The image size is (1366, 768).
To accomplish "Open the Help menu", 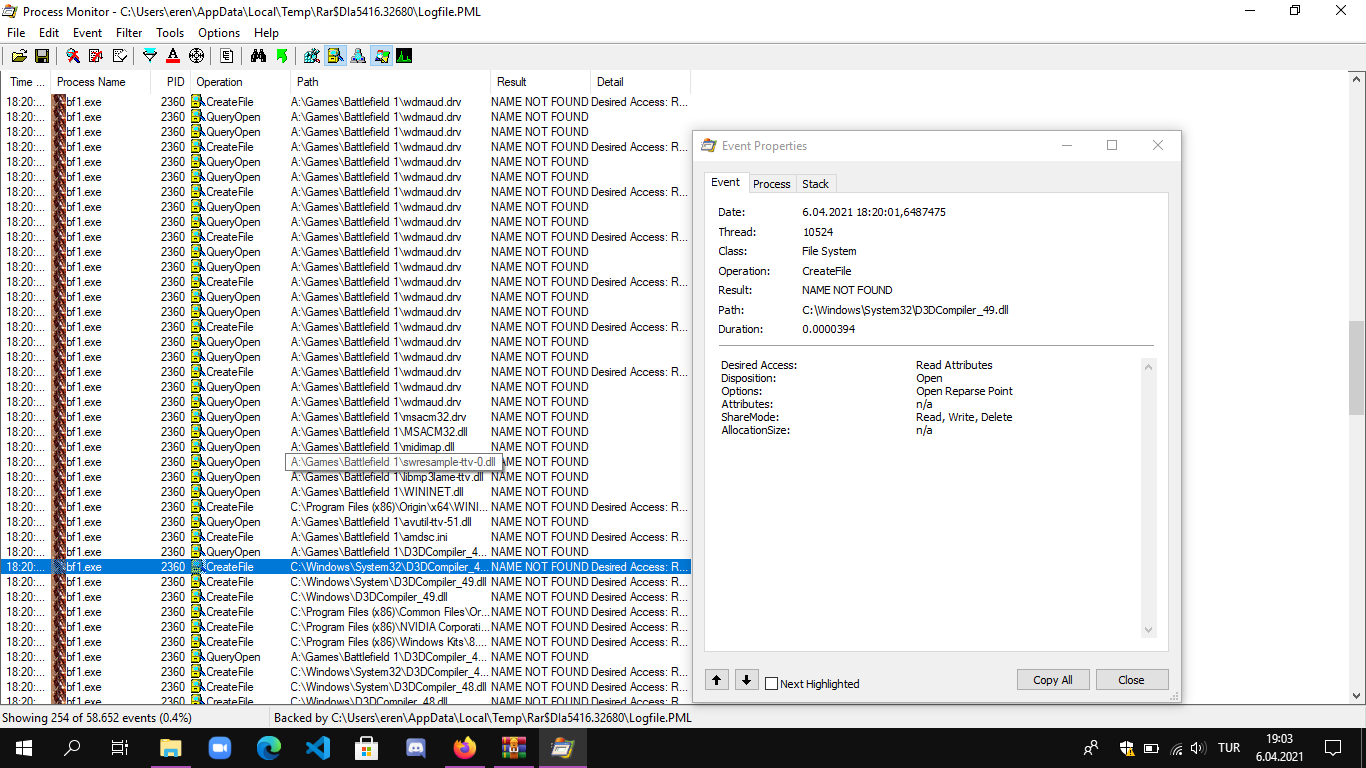I will 266,33.
